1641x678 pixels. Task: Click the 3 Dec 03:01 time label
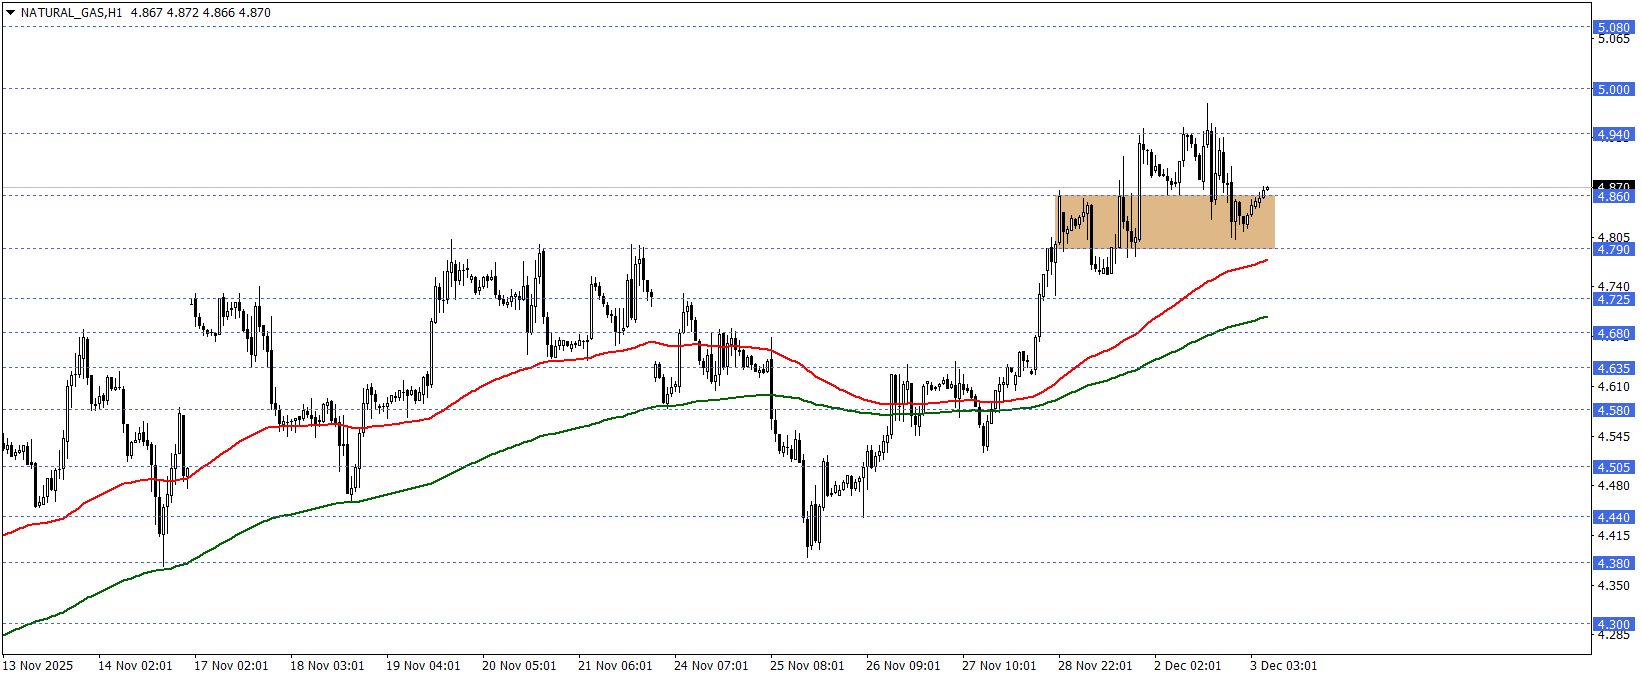tap(1283, 666)
